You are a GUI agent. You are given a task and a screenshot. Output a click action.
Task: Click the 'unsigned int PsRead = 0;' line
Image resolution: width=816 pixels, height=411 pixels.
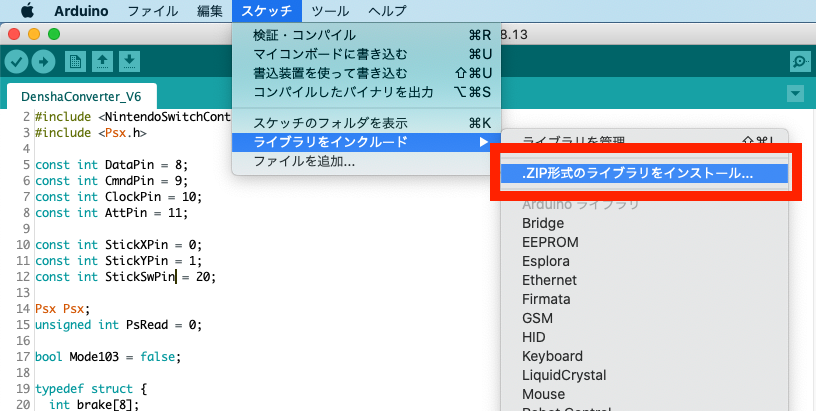coord(118,325)
